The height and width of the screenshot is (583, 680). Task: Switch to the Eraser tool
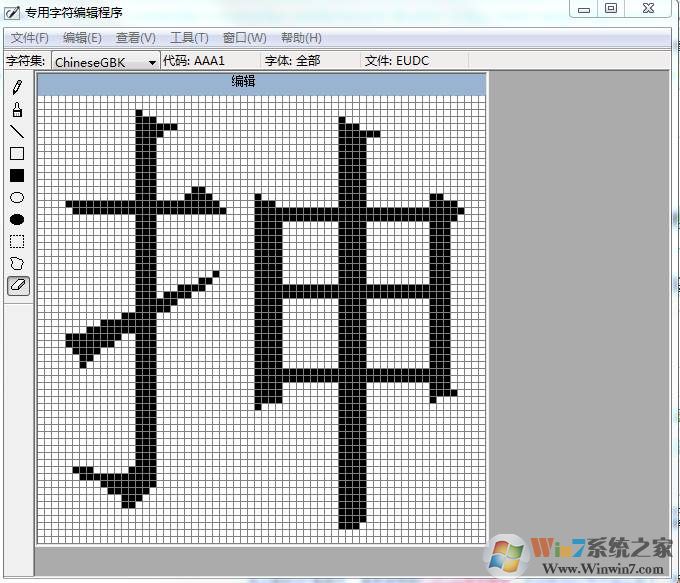click(x=17, y=286)
